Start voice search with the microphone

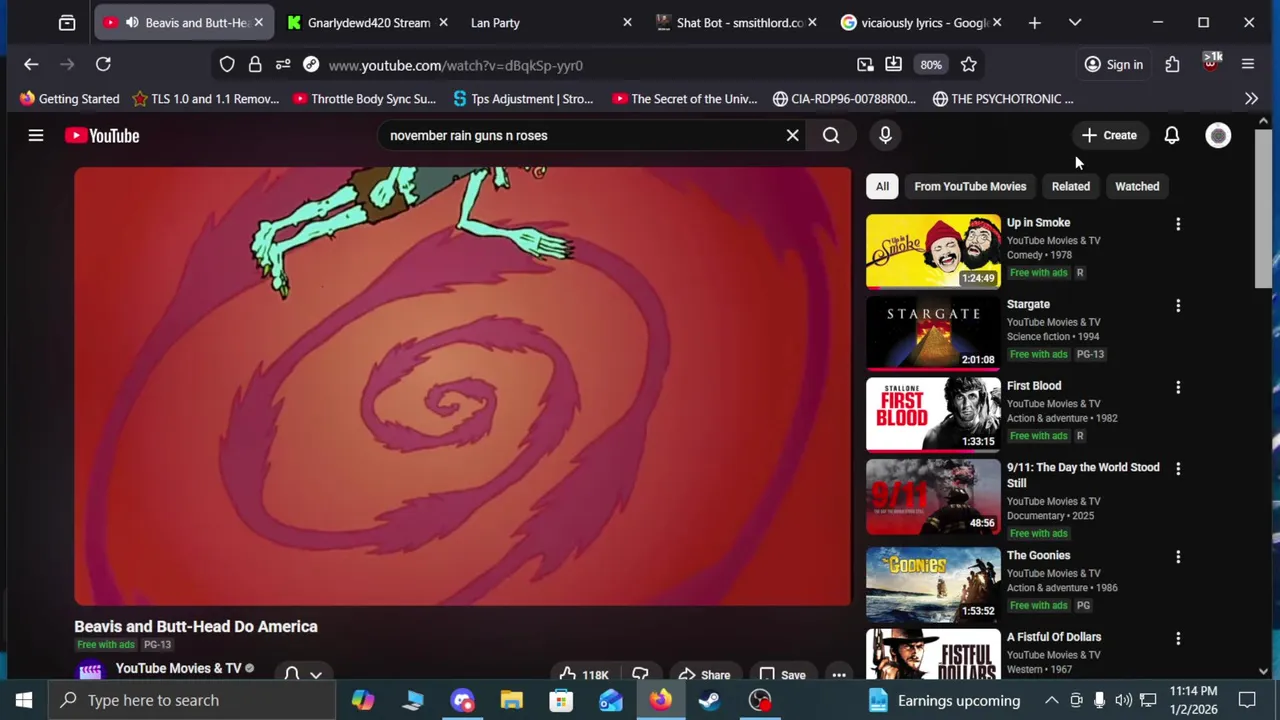click(x=885, y=135)
